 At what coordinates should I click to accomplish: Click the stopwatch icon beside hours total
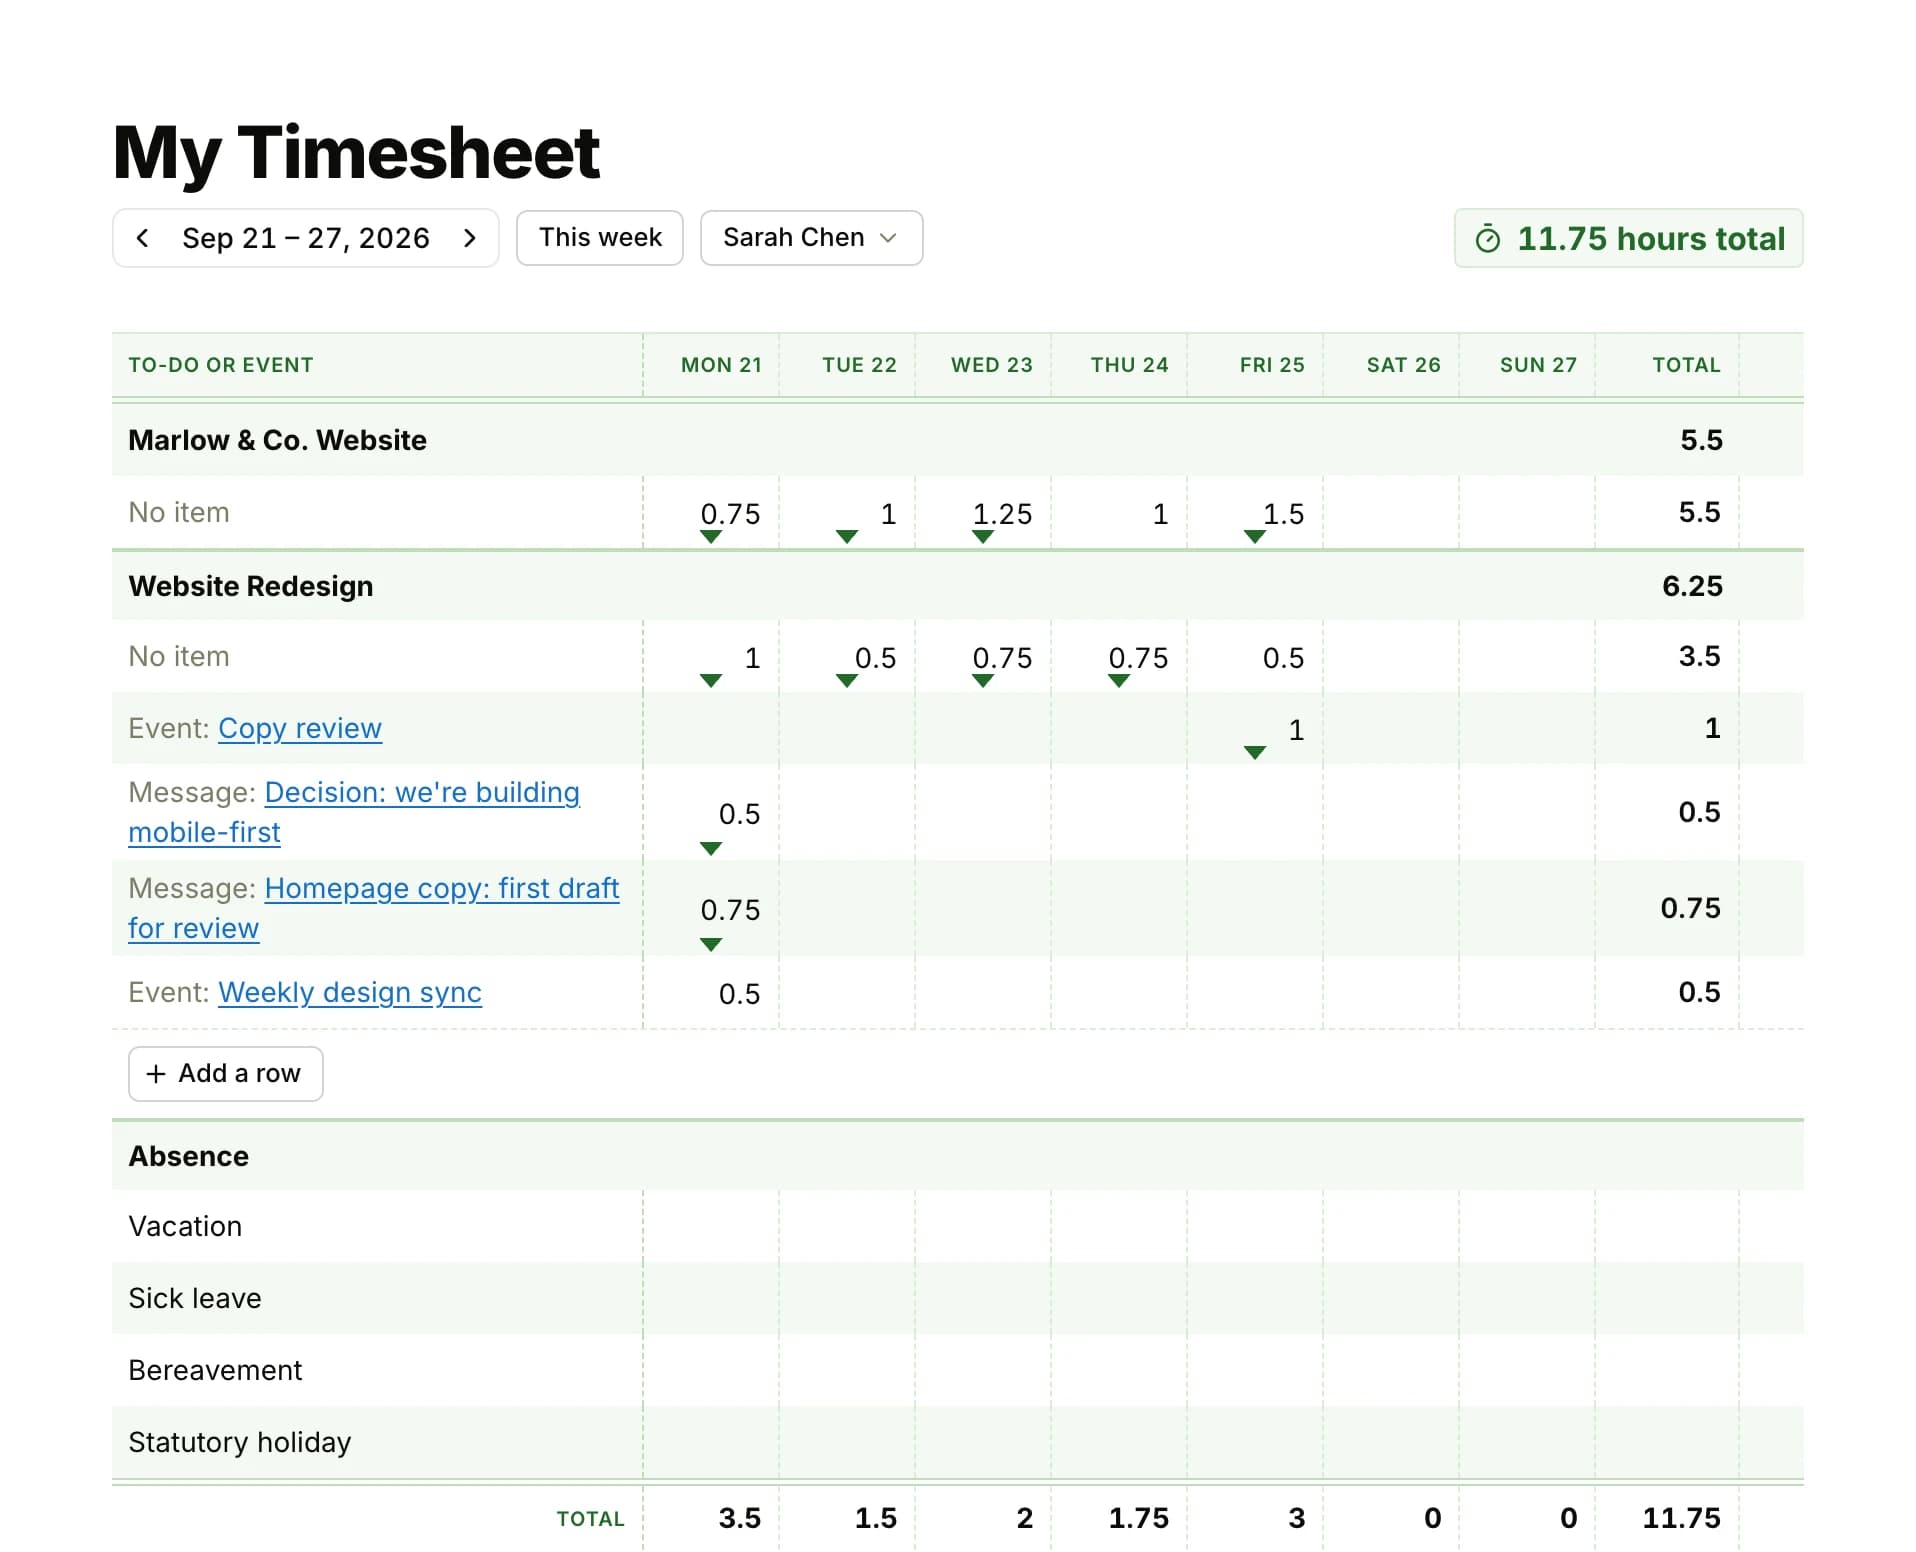(1487, 239)
